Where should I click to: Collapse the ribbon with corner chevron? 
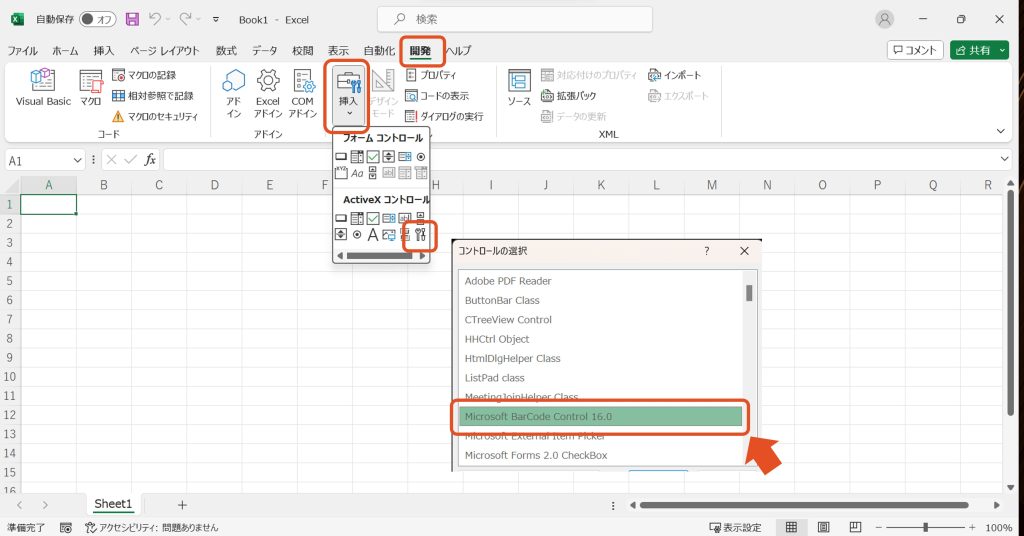pos(1000,131)
